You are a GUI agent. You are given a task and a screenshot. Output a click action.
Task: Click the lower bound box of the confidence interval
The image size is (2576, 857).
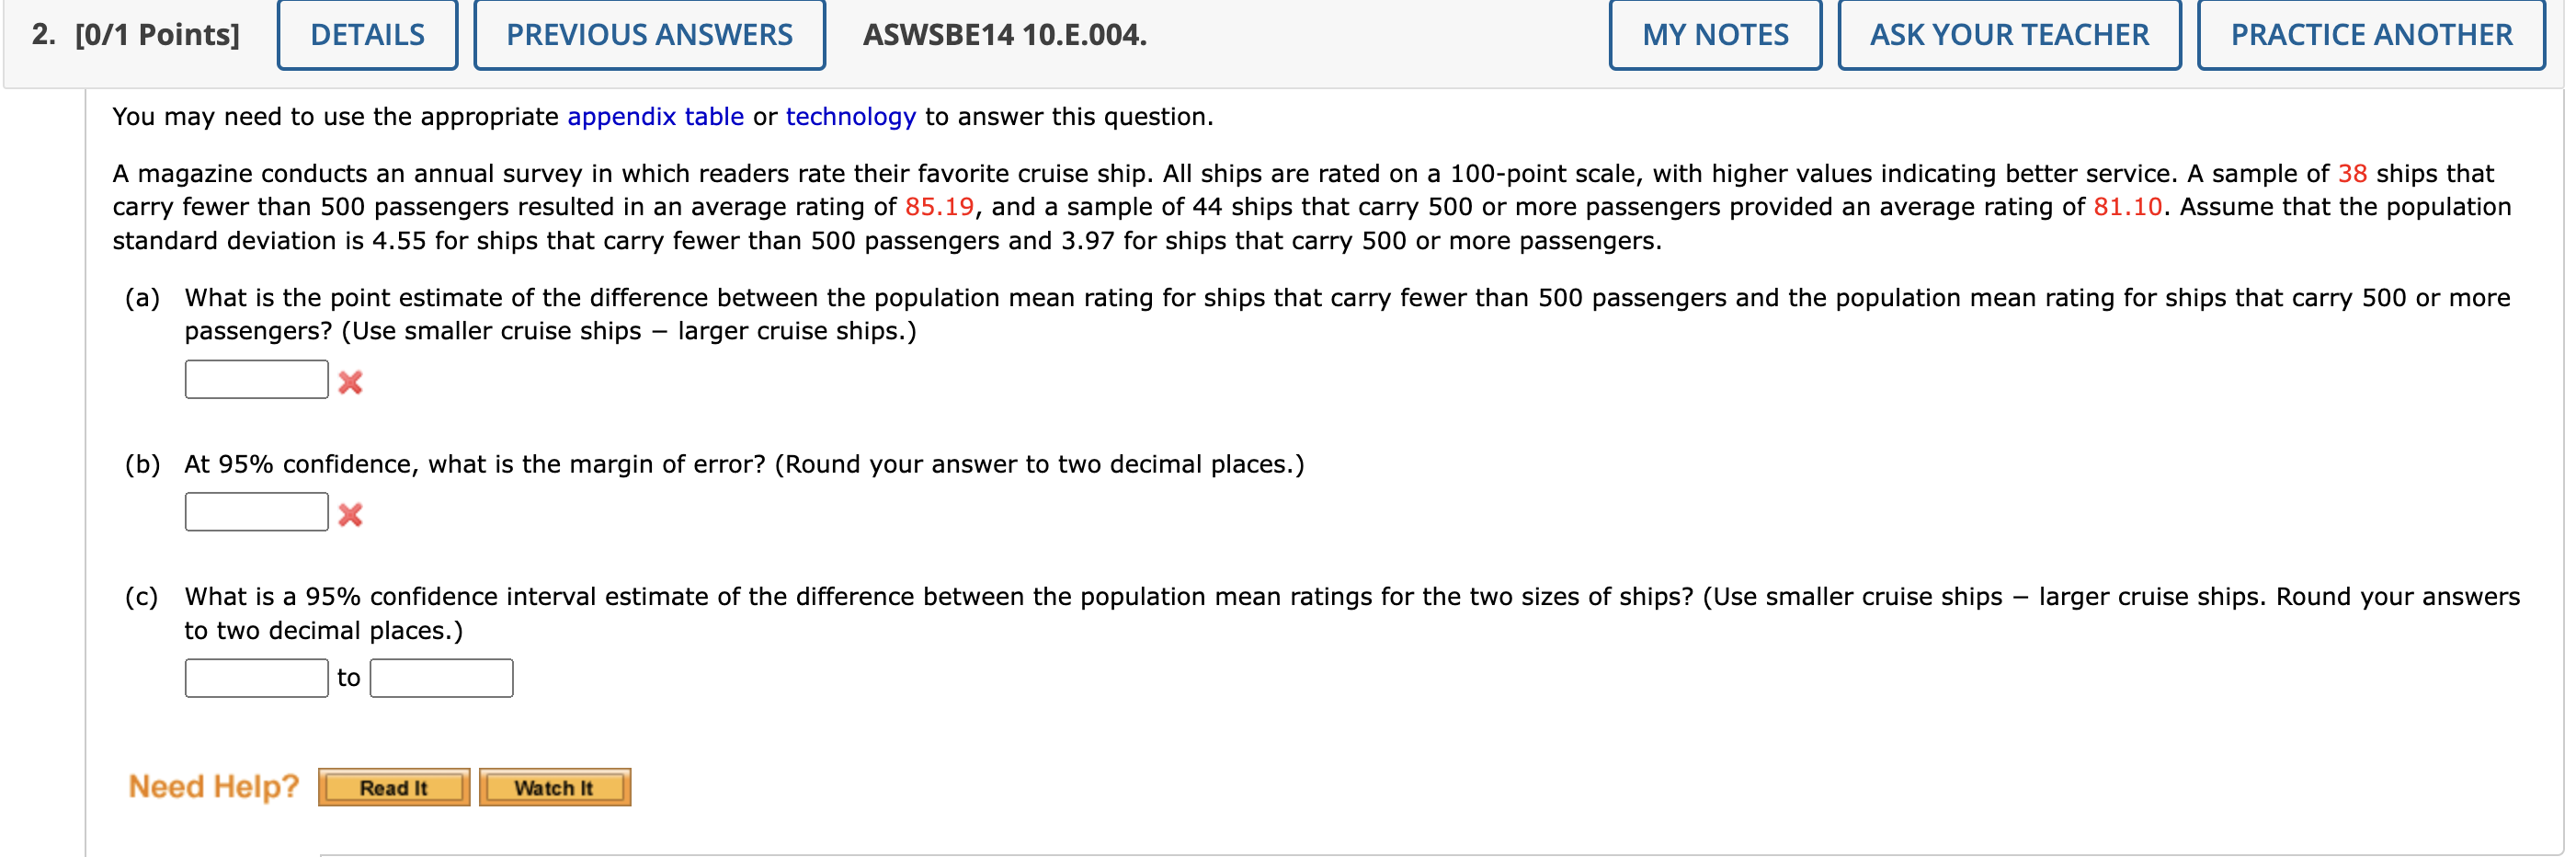[x=256, y=677]
